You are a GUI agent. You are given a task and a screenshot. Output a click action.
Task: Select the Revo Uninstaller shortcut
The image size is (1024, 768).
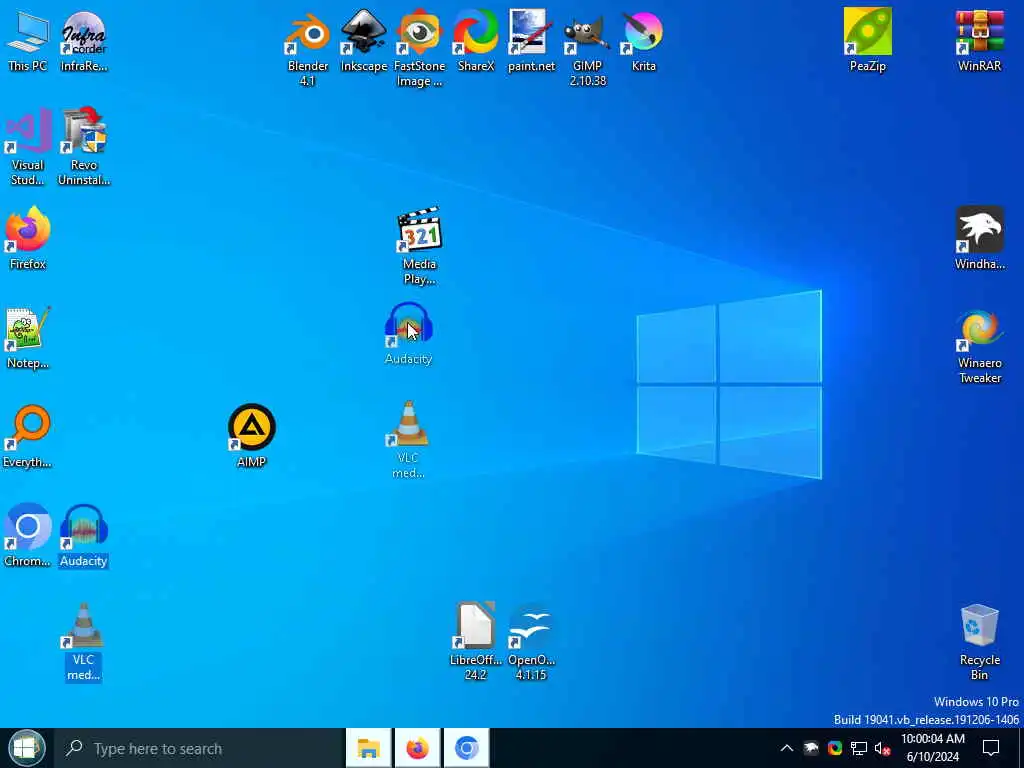click(x=84, y=148)
